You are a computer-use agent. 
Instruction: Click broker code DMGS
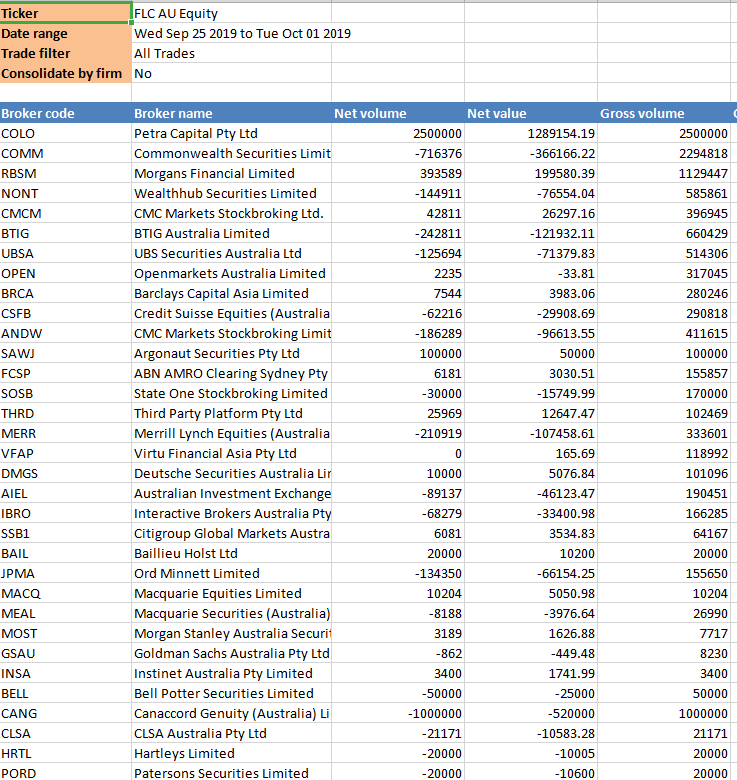coord(66,473)
